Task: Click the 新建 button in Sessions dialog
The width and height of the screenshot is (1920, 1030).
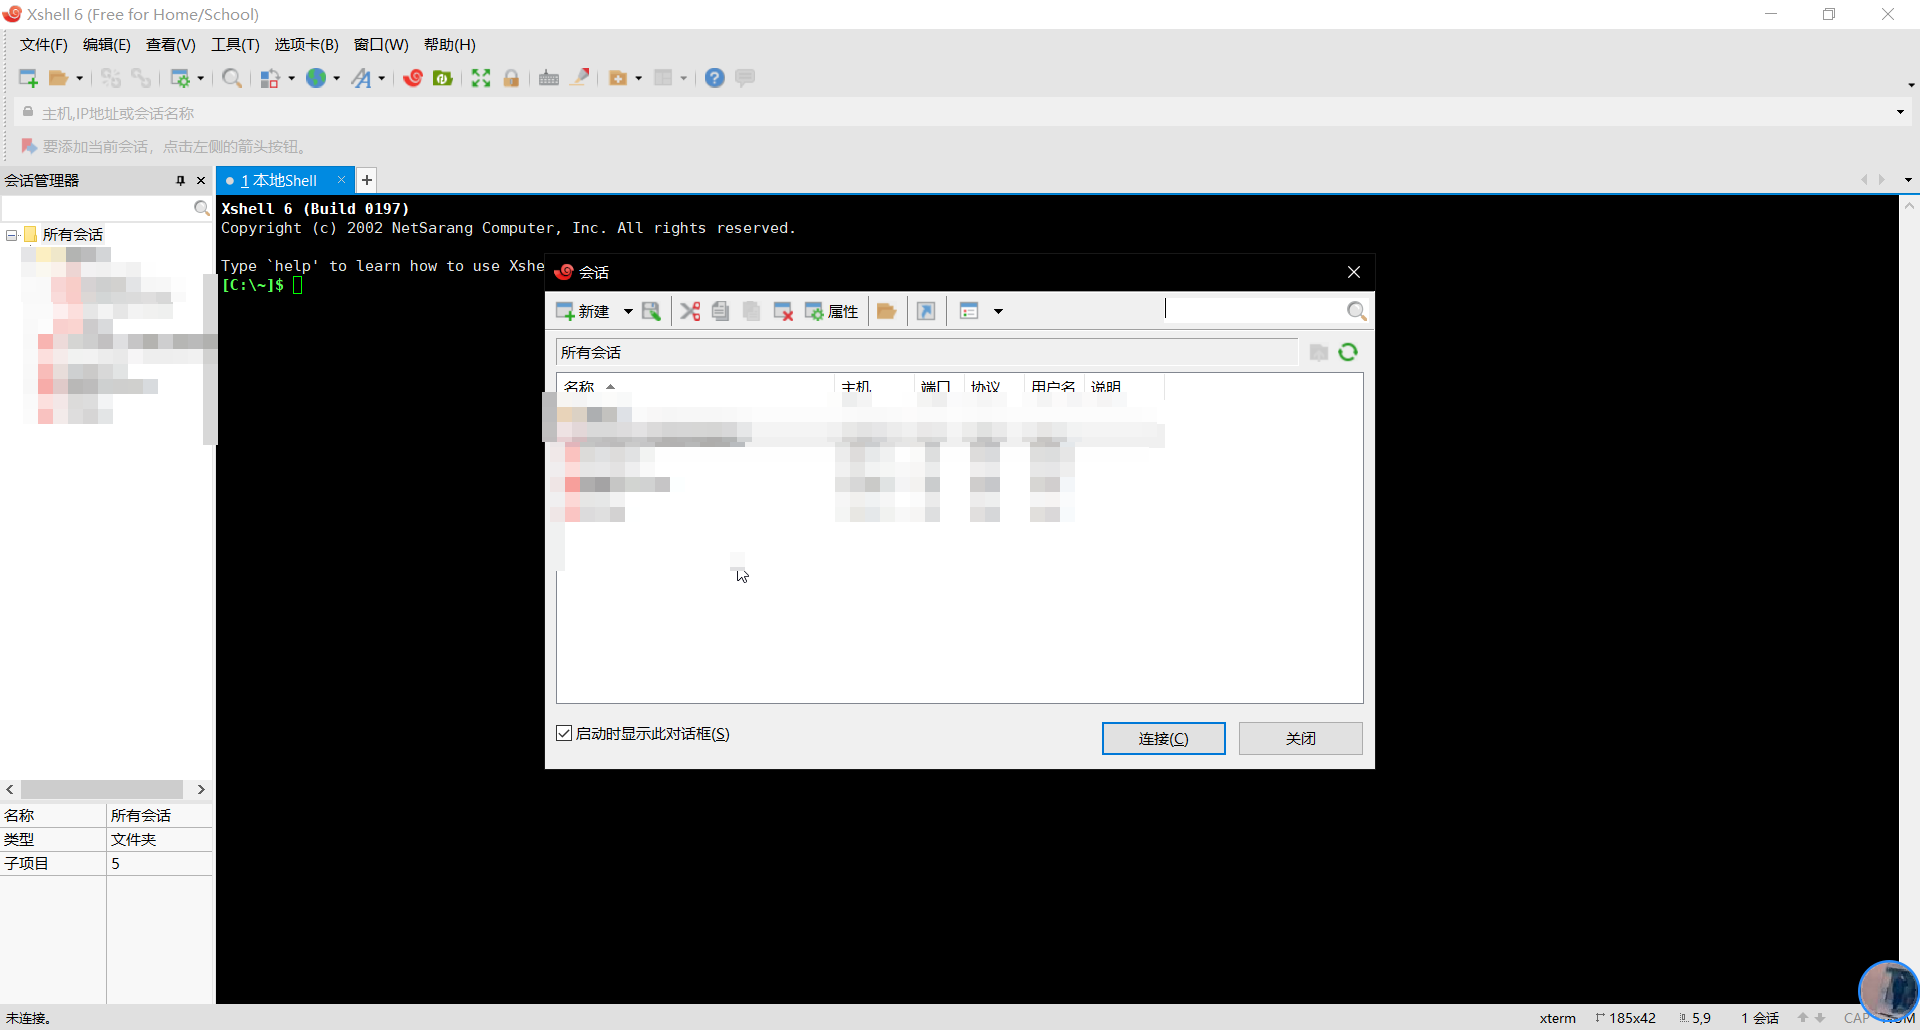Action: coord(582,311)
